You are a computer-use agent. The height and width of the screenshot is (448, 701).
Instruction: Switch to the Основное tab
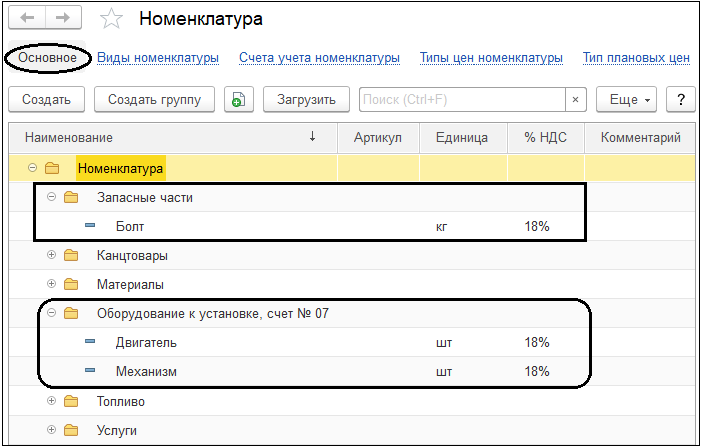pos(47,58)
